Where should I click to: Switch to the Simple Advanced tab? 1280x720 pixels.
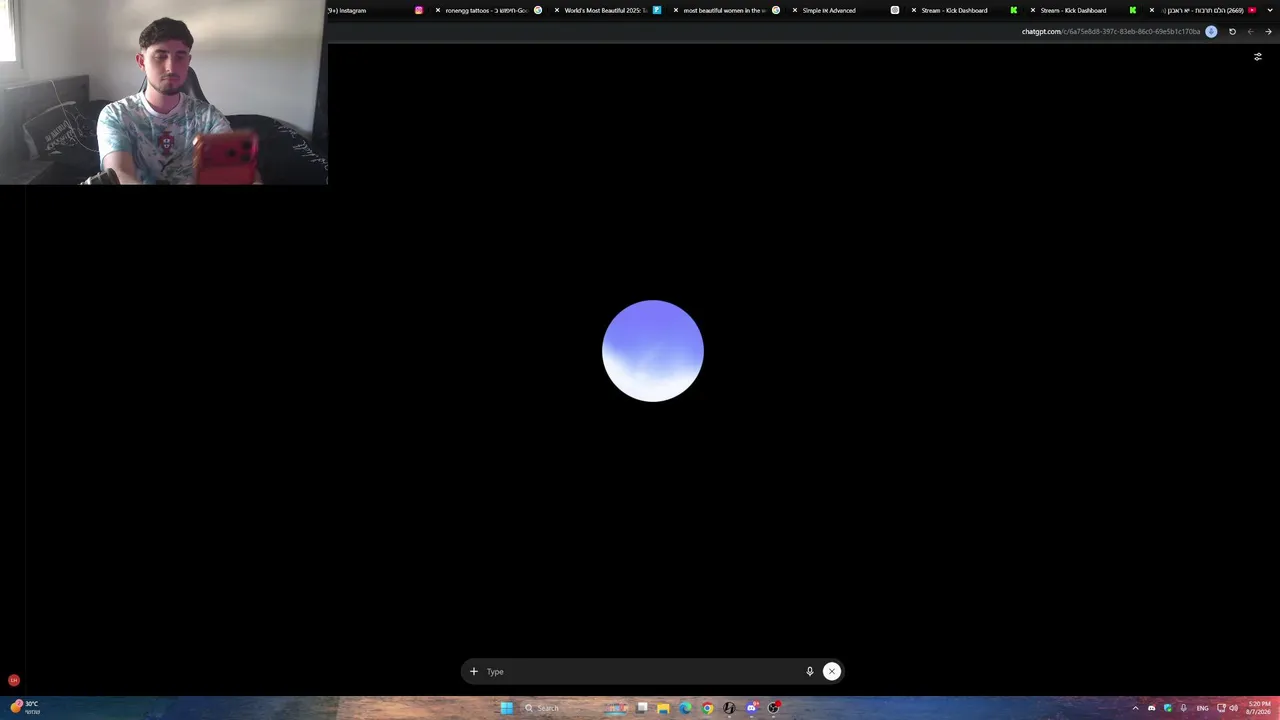[846, 10]
